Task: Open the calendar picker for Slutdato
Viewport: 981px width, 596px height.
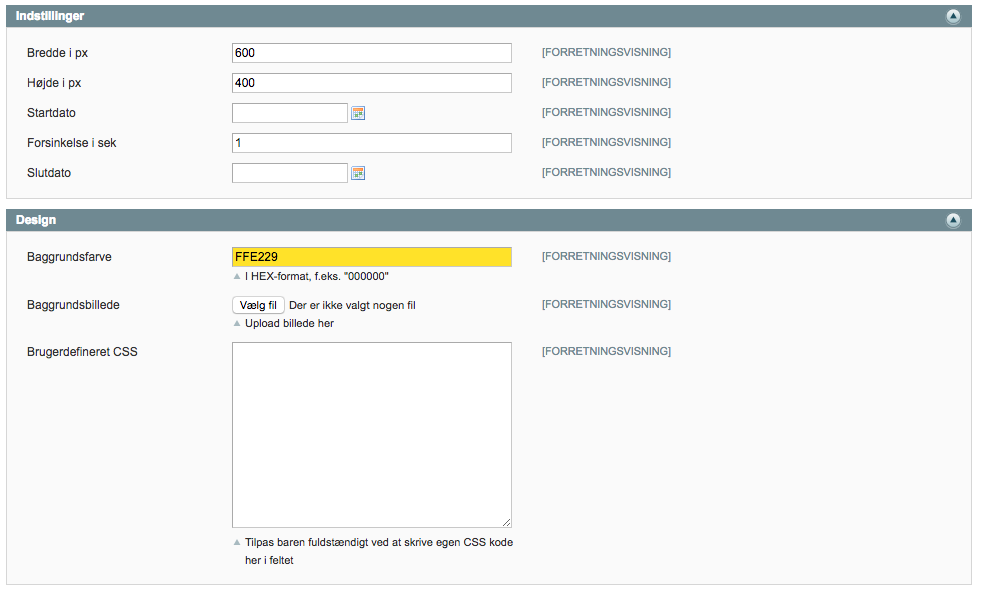Action: click(358, 173)
